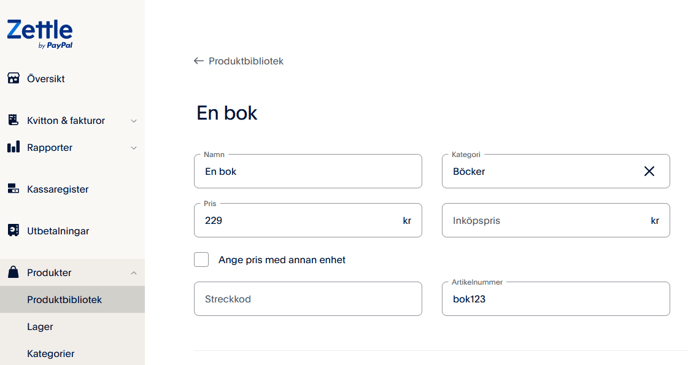Click the Produkter shopping bag icon
This screenshot has height=365, width=688.
(x=14, y=272)
